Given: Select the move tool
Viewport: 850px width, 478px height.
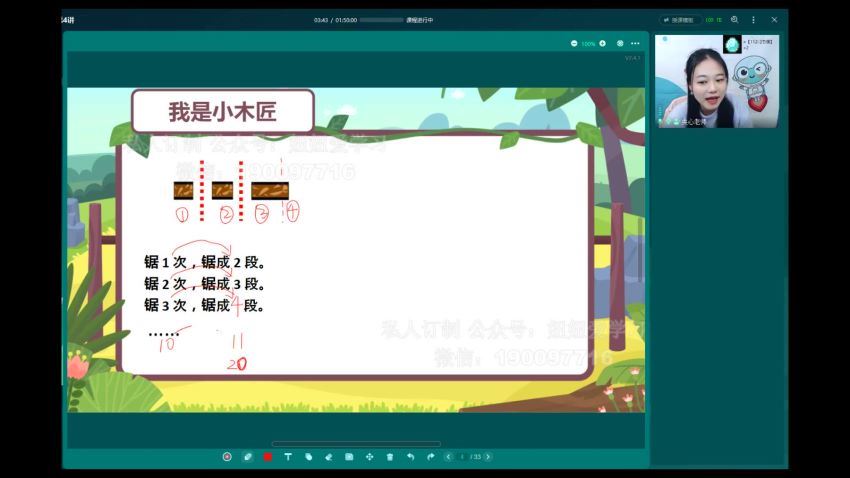Looking at the screenshot, I should (369, 457).
